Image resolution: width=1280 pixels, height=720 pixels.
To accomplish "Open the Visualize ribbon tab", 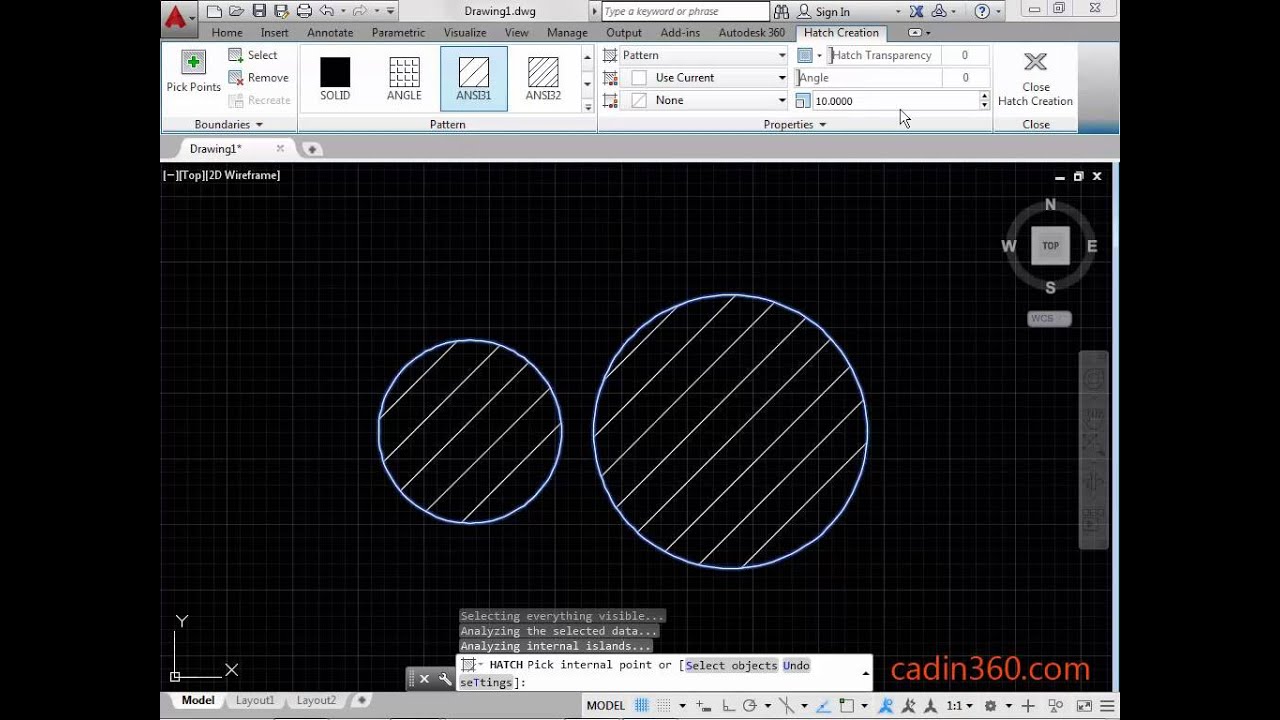I will pyautogui.click(x=465, y=33).
